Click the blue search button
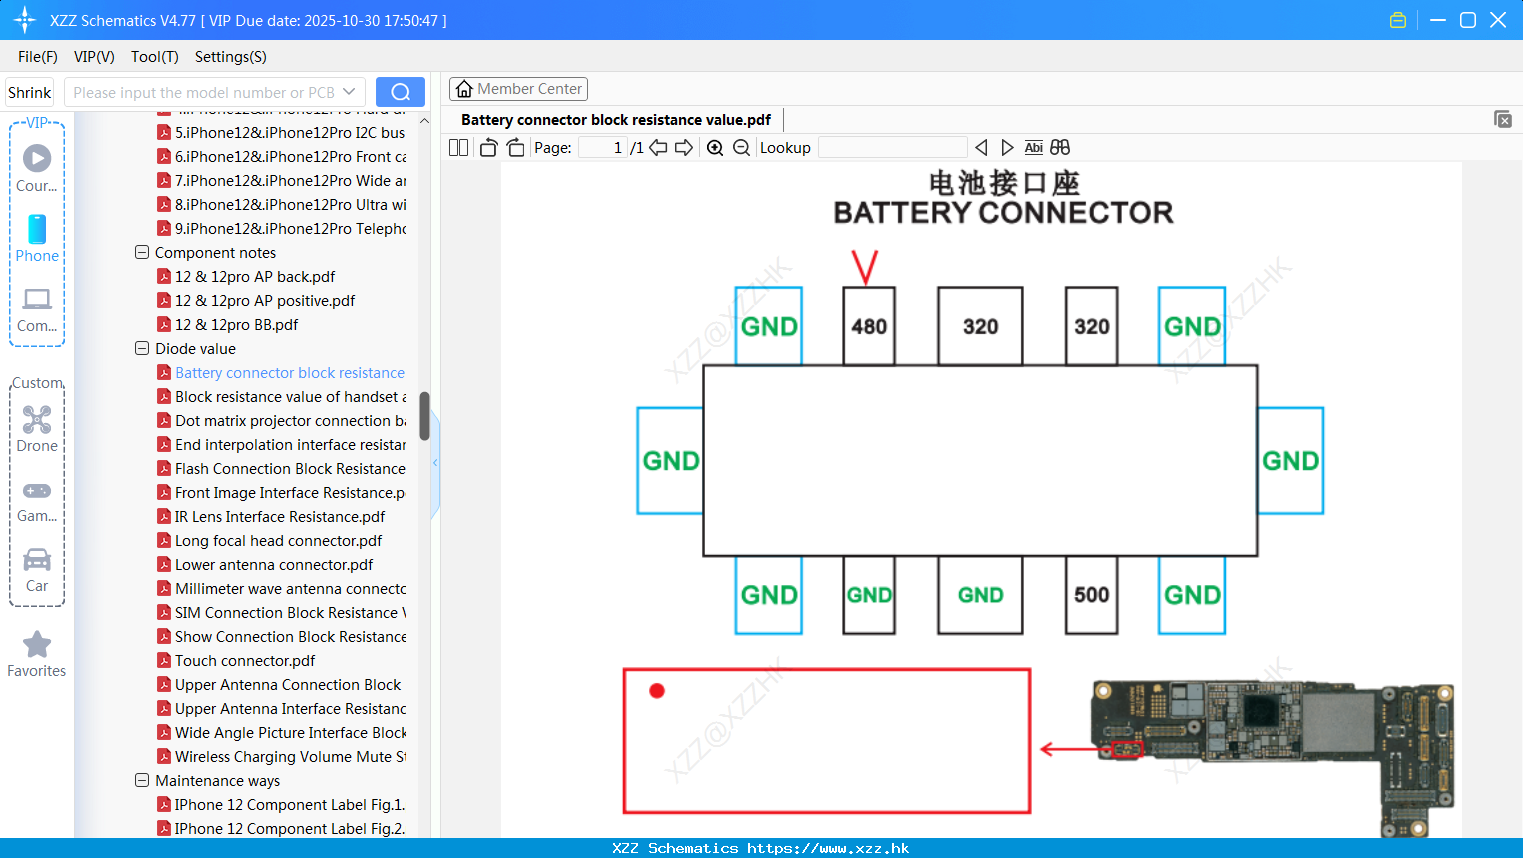1523x858 pixels. (400, 92)
